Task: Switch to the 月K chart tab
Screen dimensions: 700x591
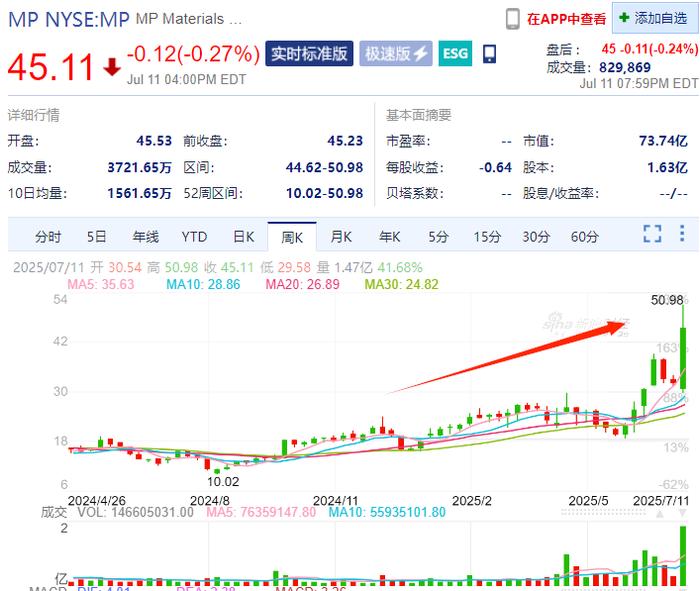Action: [341, 237]
